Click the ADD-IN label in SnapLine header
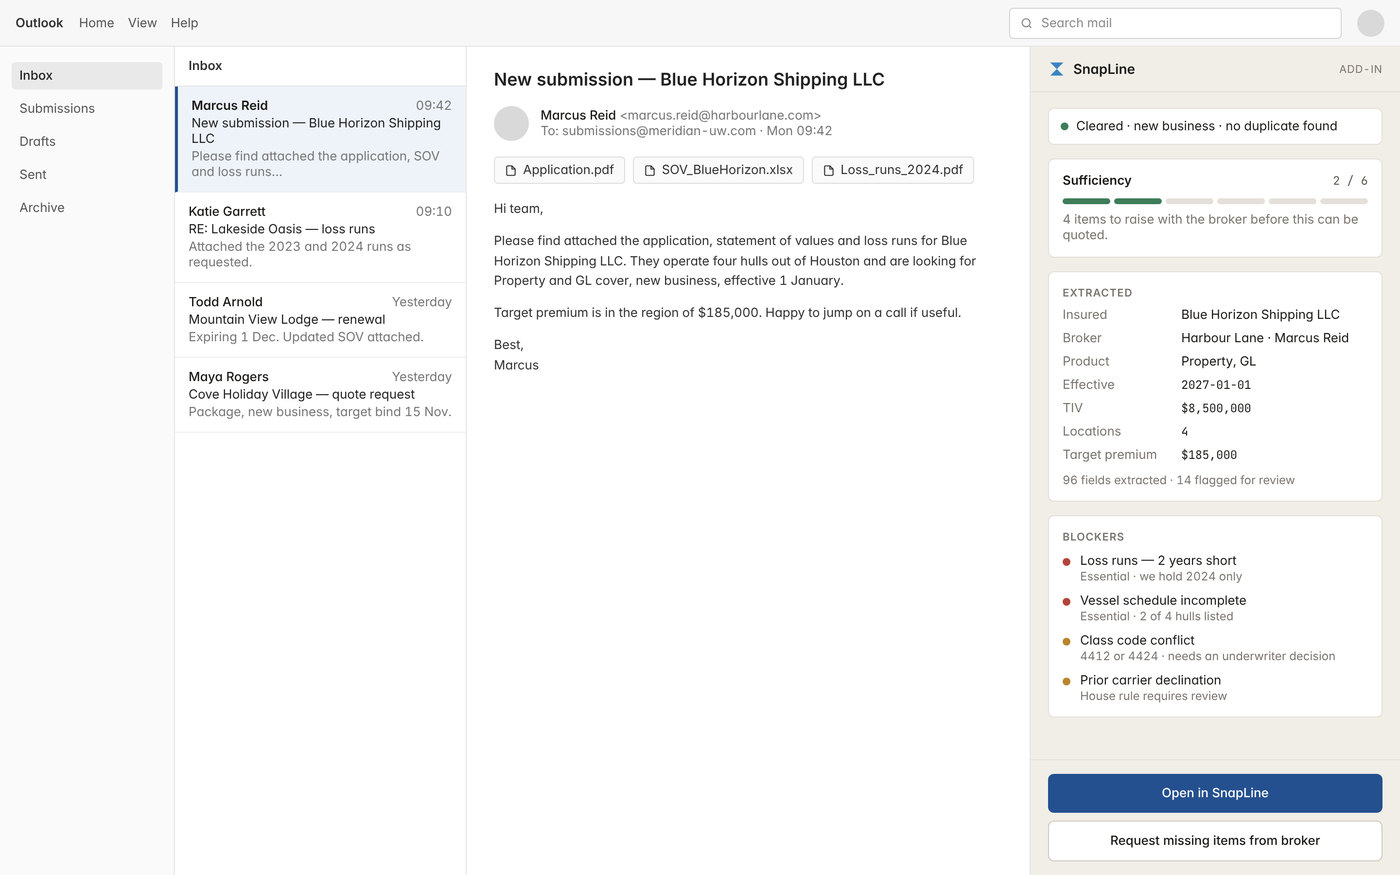1400x875 pixels. coord(1360,70)
